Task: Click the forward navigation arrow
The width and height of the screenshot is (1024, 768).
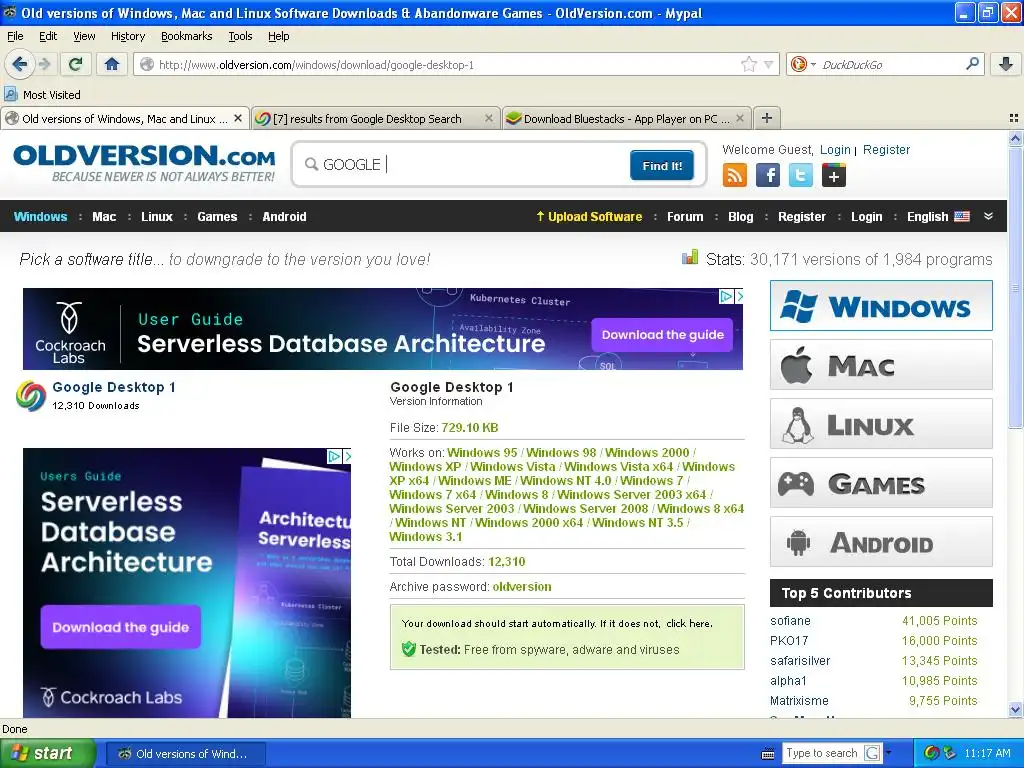Action: [44, 64]
